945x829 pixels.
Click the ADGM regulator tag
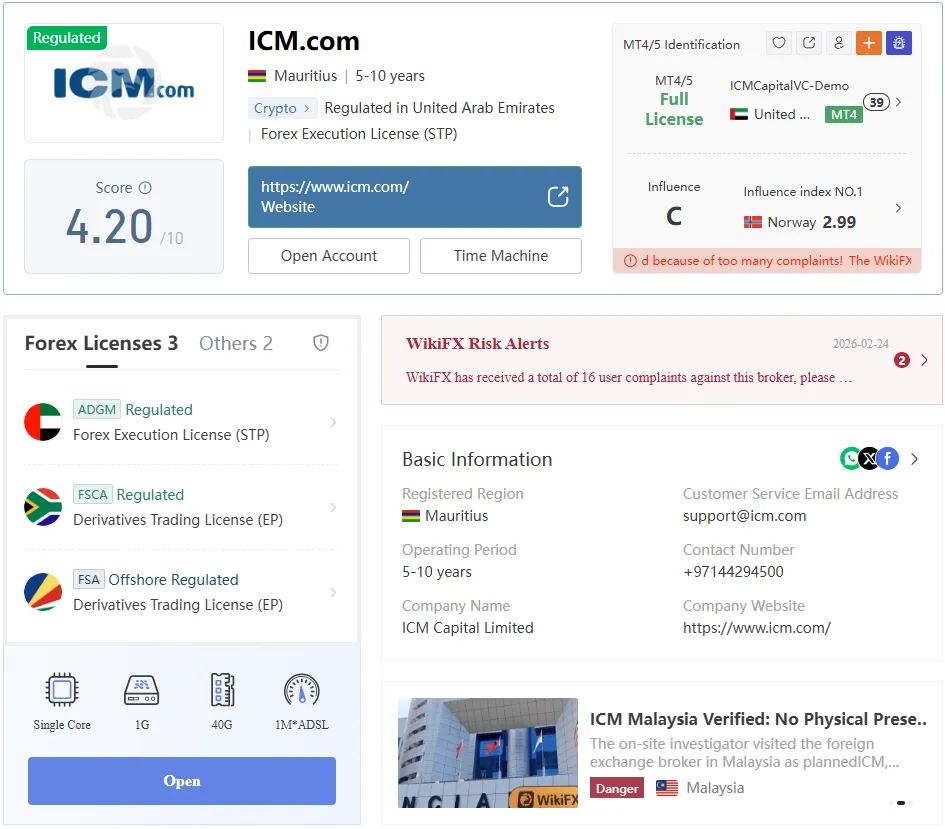(96, 410)
